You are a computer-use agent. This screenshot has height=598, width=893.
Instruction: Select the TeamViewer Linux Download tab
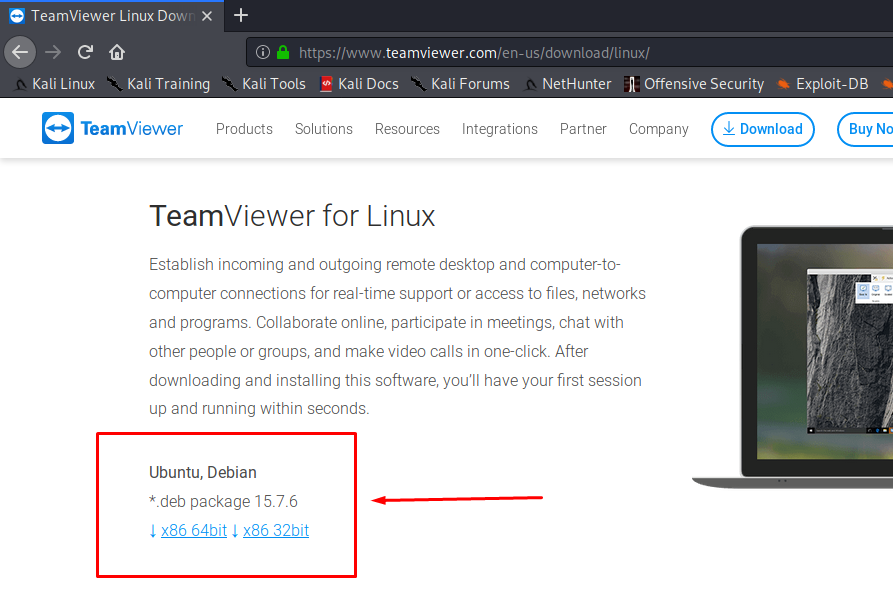point(112,16)
